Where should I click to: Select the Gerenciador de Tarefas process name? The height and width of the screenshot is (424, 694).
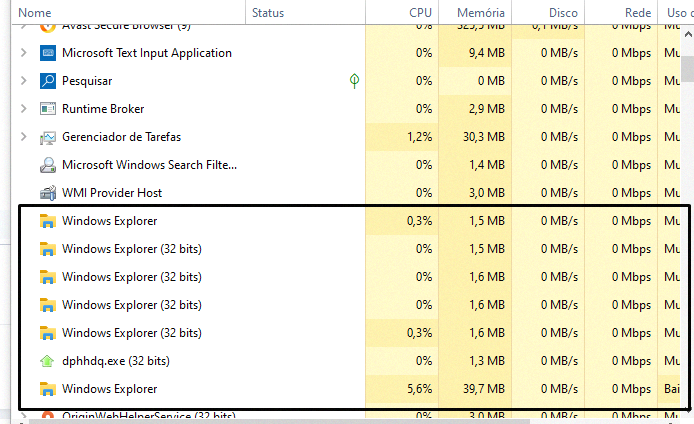[x=121, y=137]
